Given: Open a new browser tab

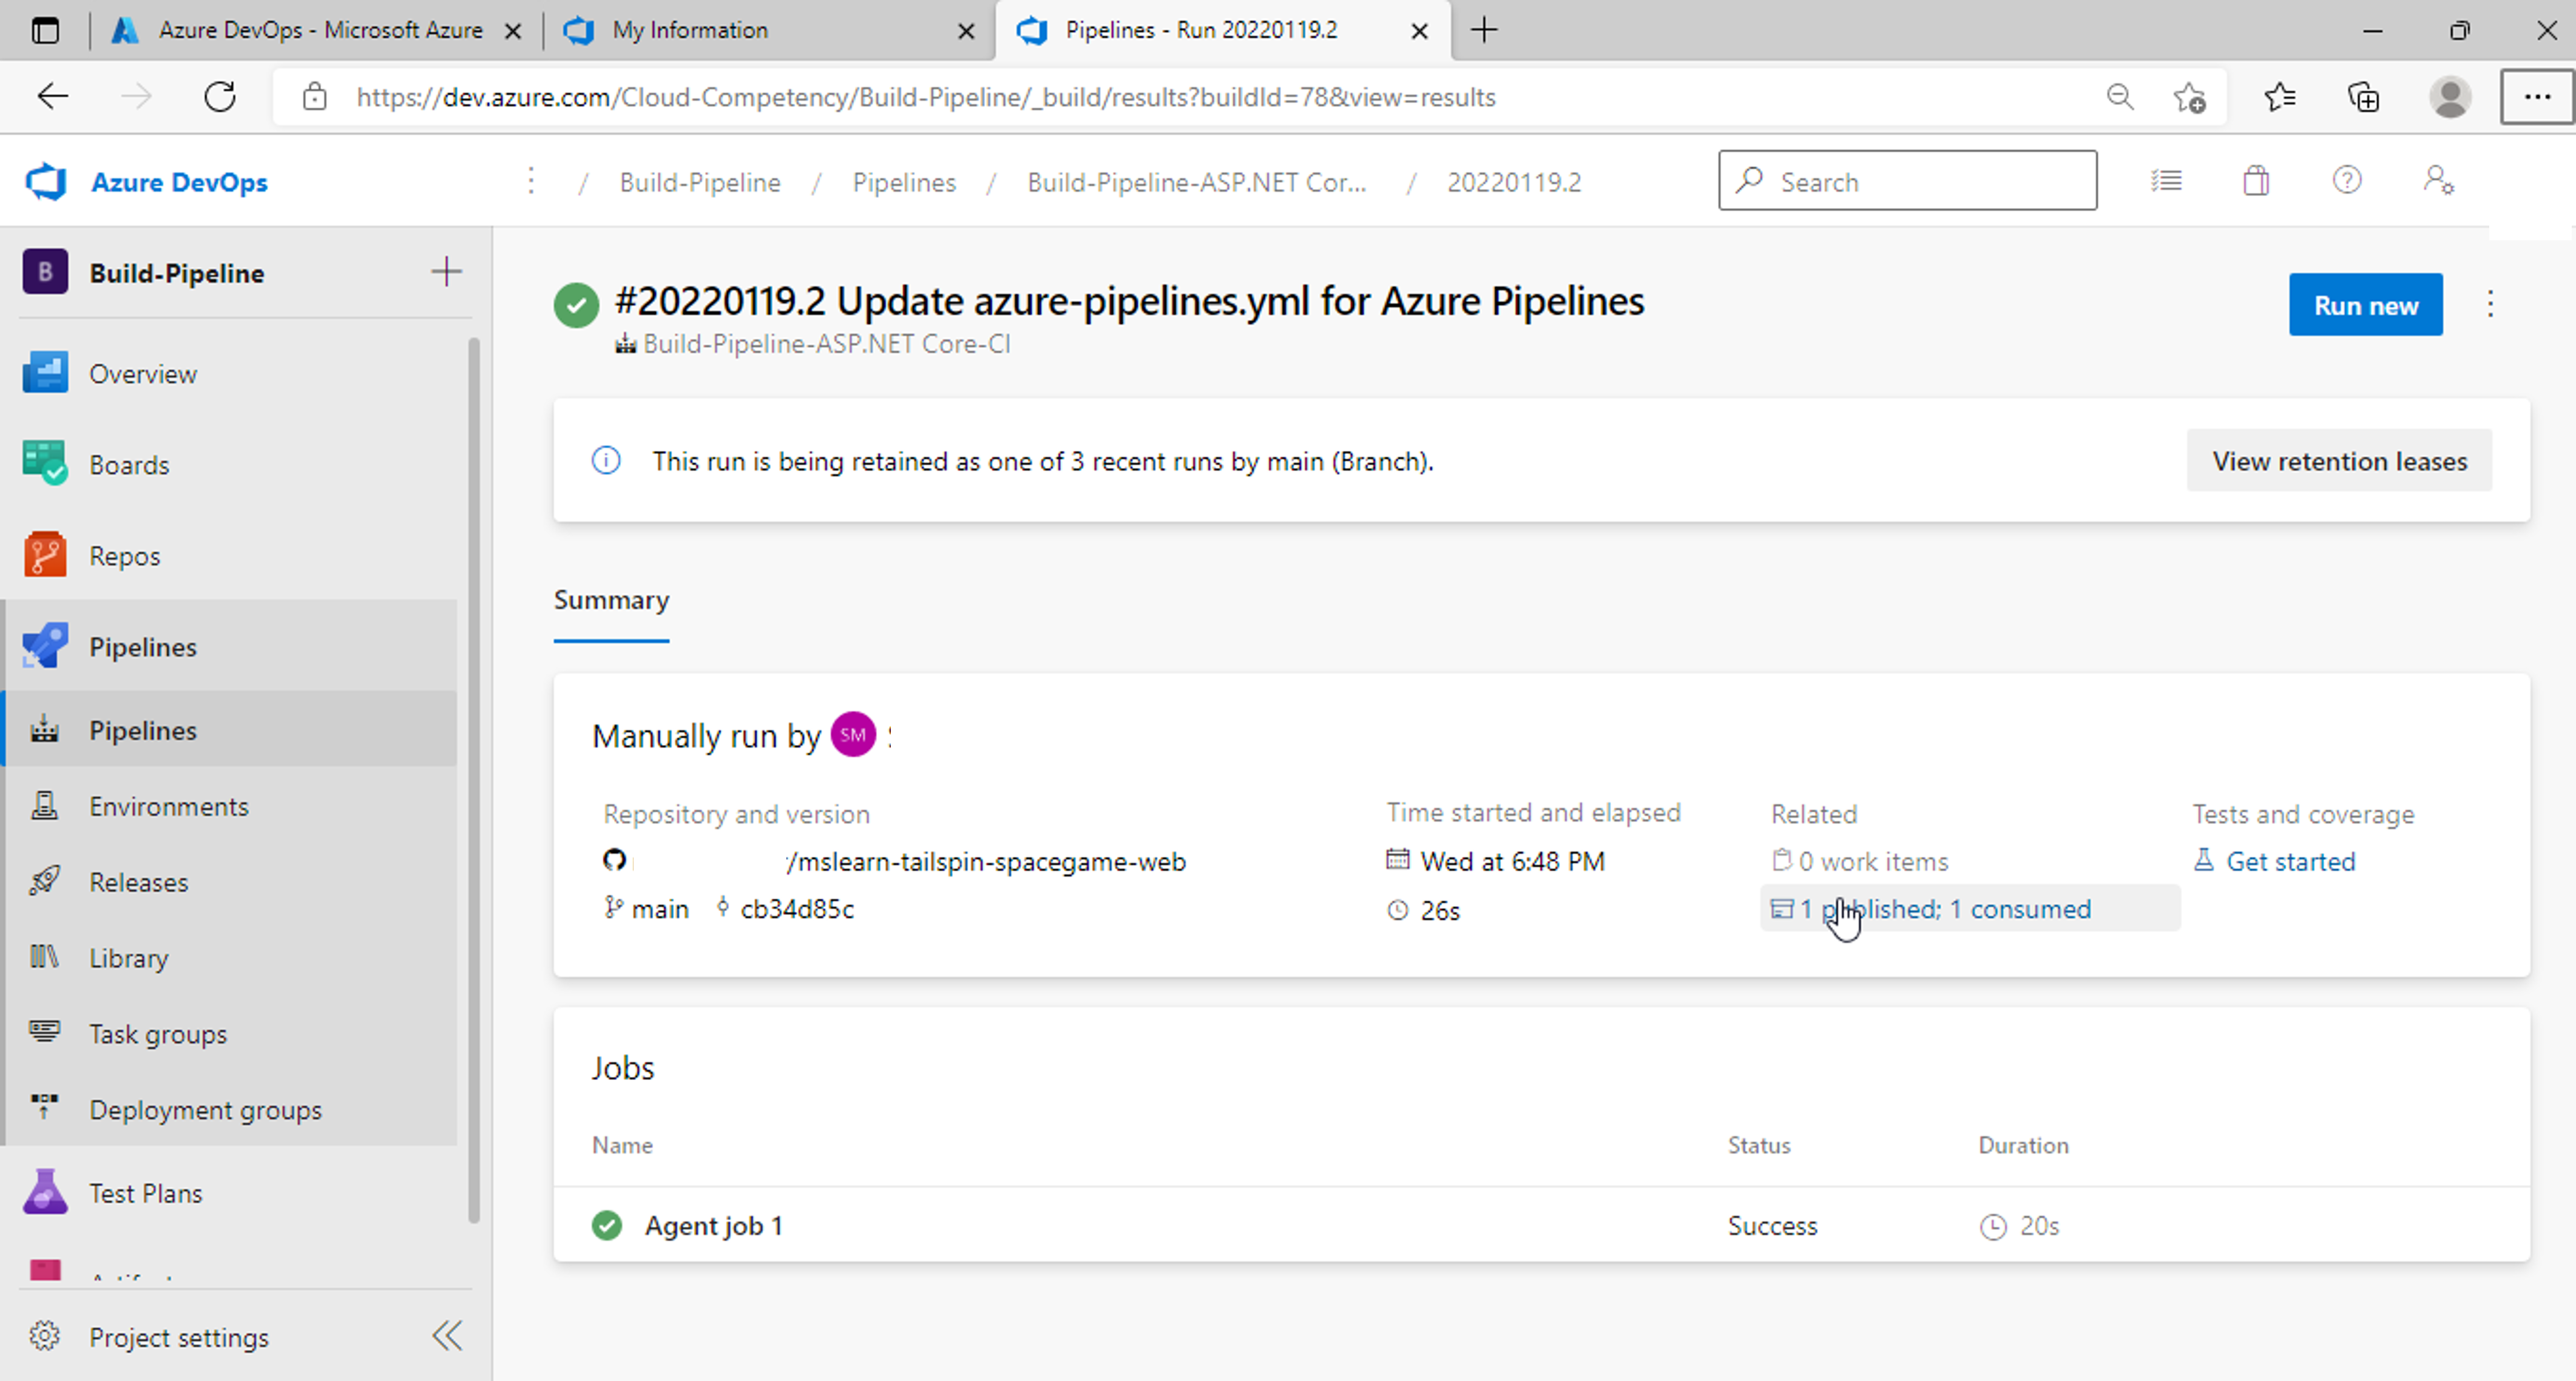Looking at the screenshot, I should click(1485, 30).
